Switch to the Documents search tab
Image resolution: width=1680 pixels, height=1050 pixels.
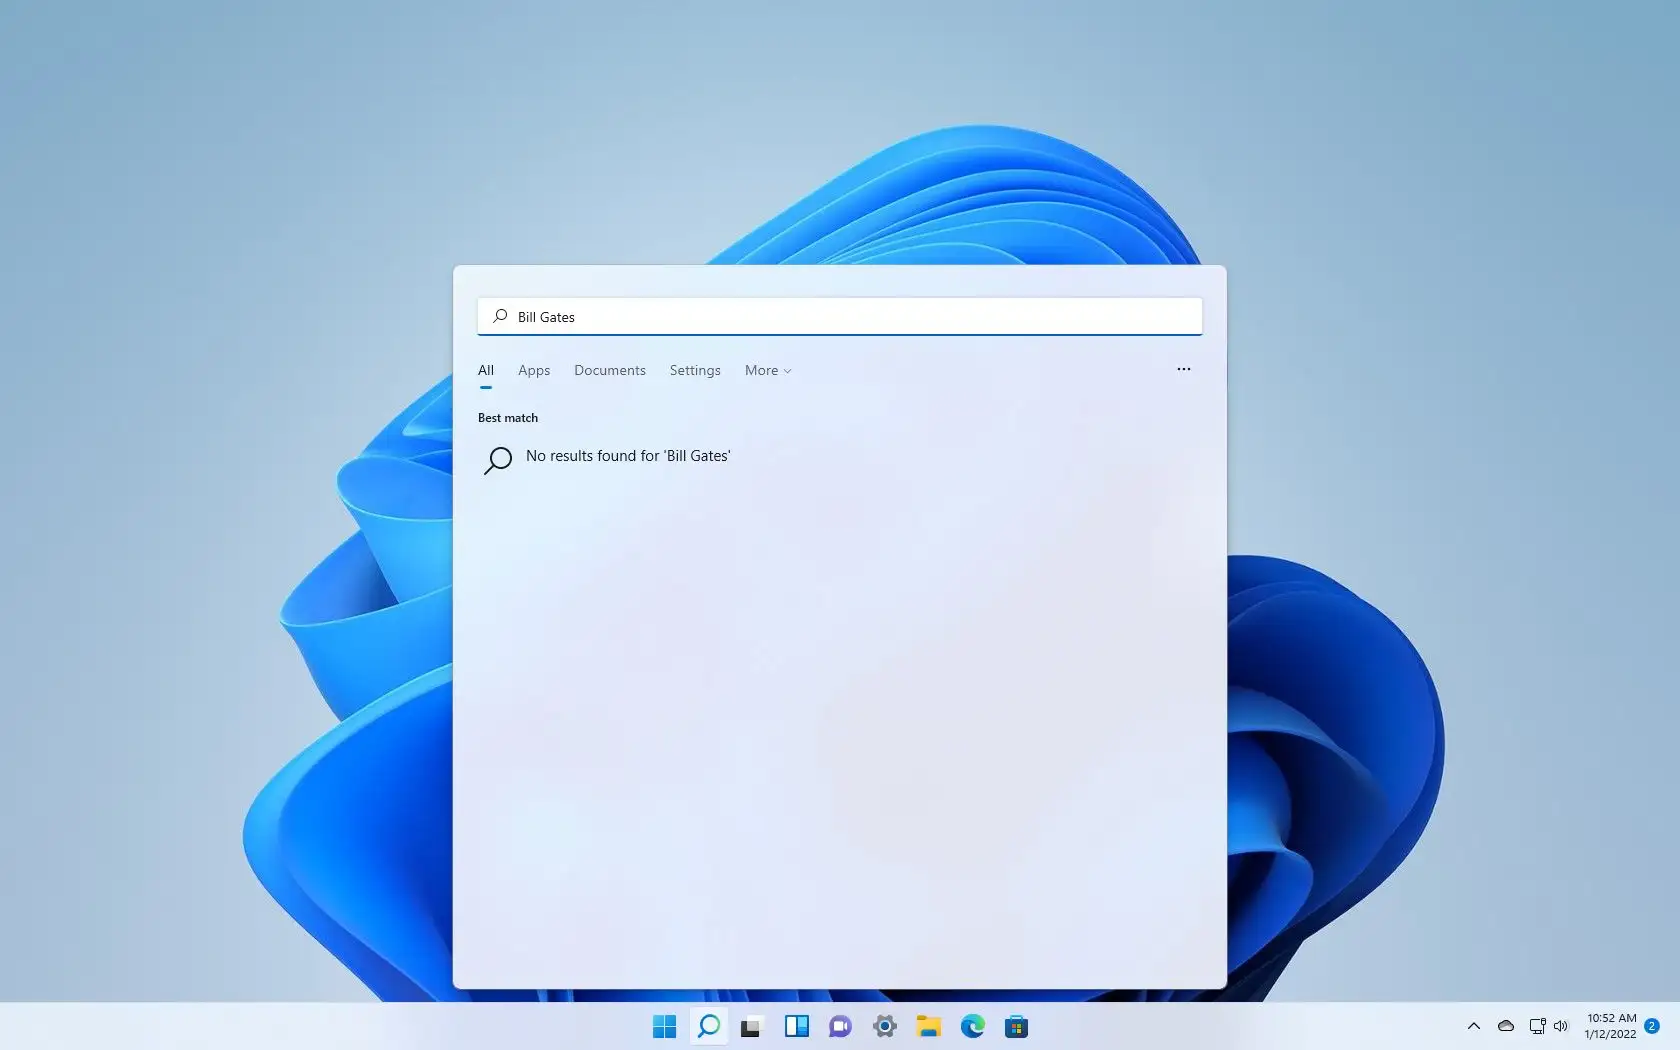(x=609, y=370)
